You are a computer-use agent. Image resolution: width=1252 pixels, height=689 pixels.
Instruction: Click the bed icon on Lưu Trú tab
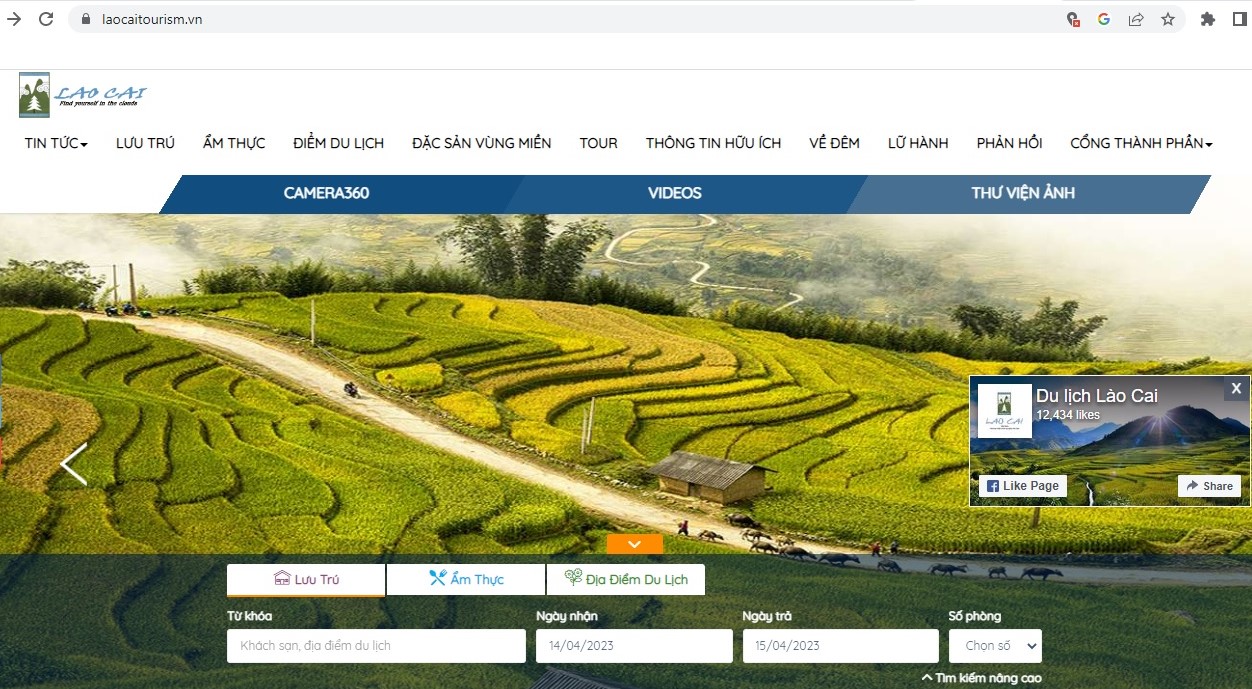[282, 579]
